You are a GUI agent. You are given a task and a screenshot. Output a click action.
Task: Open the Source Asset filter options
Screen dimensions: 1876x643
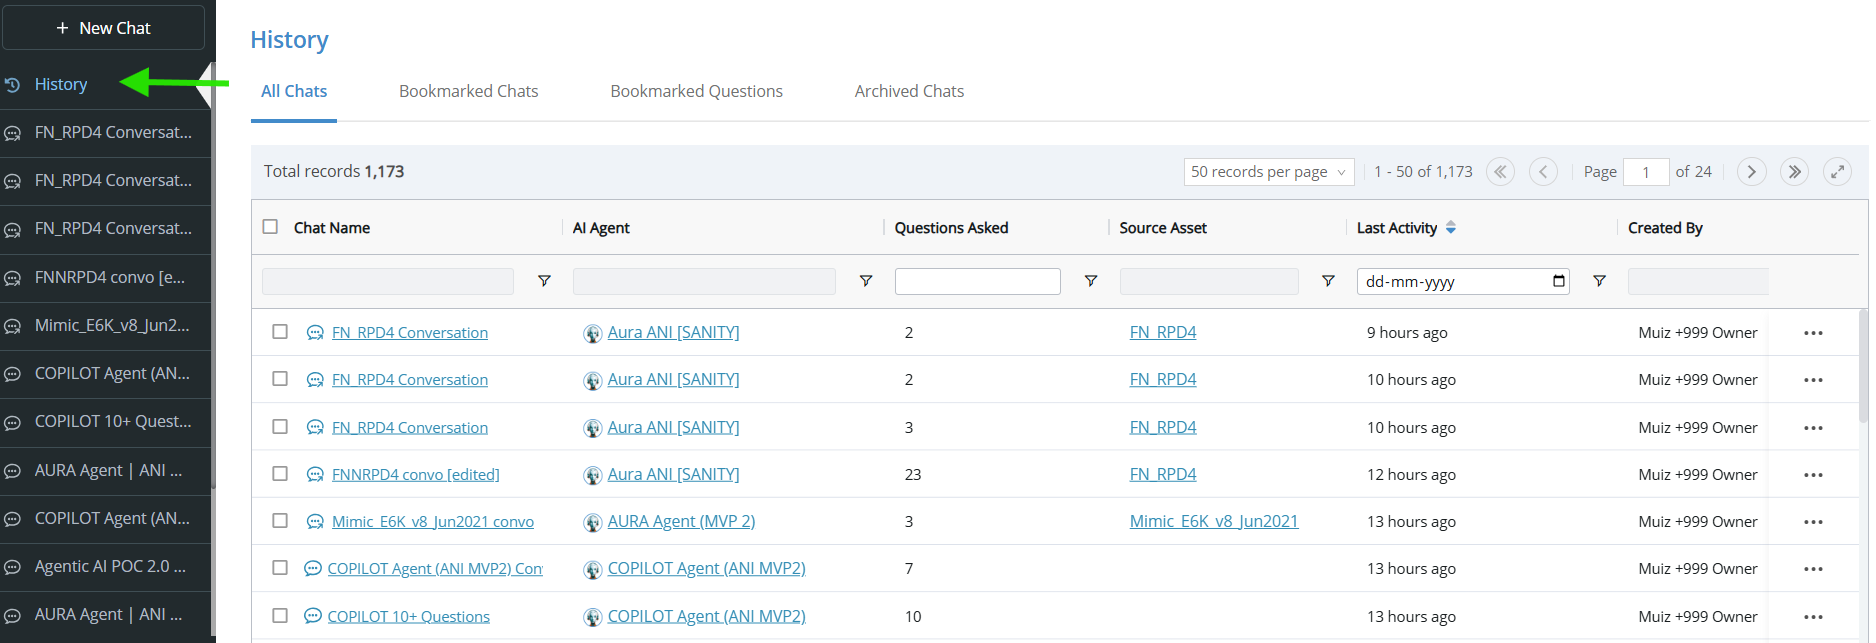tap(1328, 282)
